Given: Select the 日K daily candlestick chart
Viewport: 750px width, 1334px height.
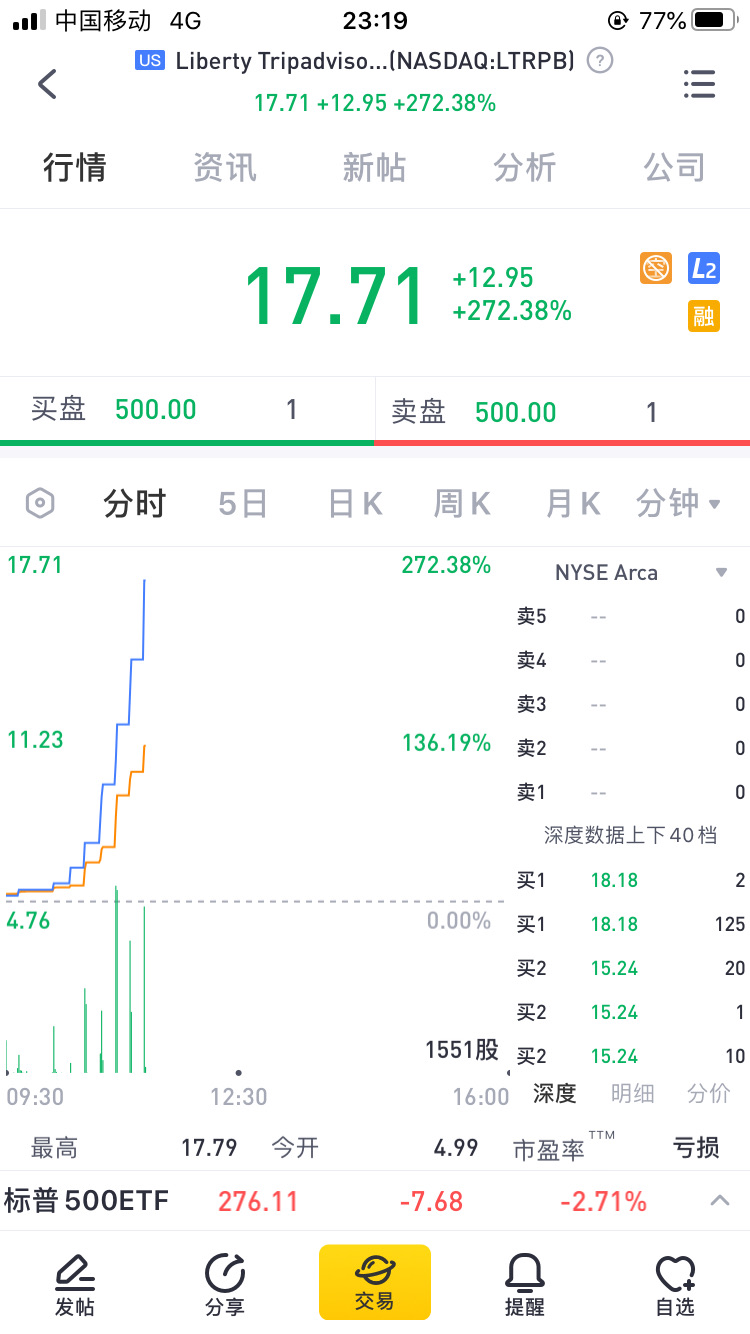Looking at the screenshot, I should pos(356,503).
